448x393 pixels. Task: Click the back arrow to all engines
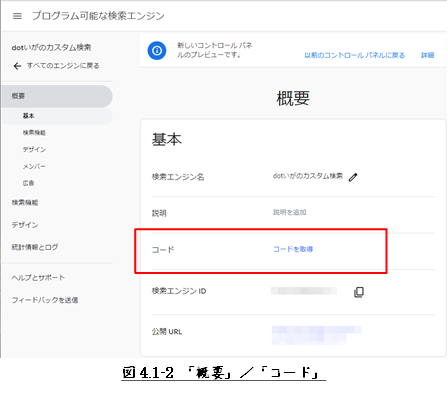click(17, 66)
